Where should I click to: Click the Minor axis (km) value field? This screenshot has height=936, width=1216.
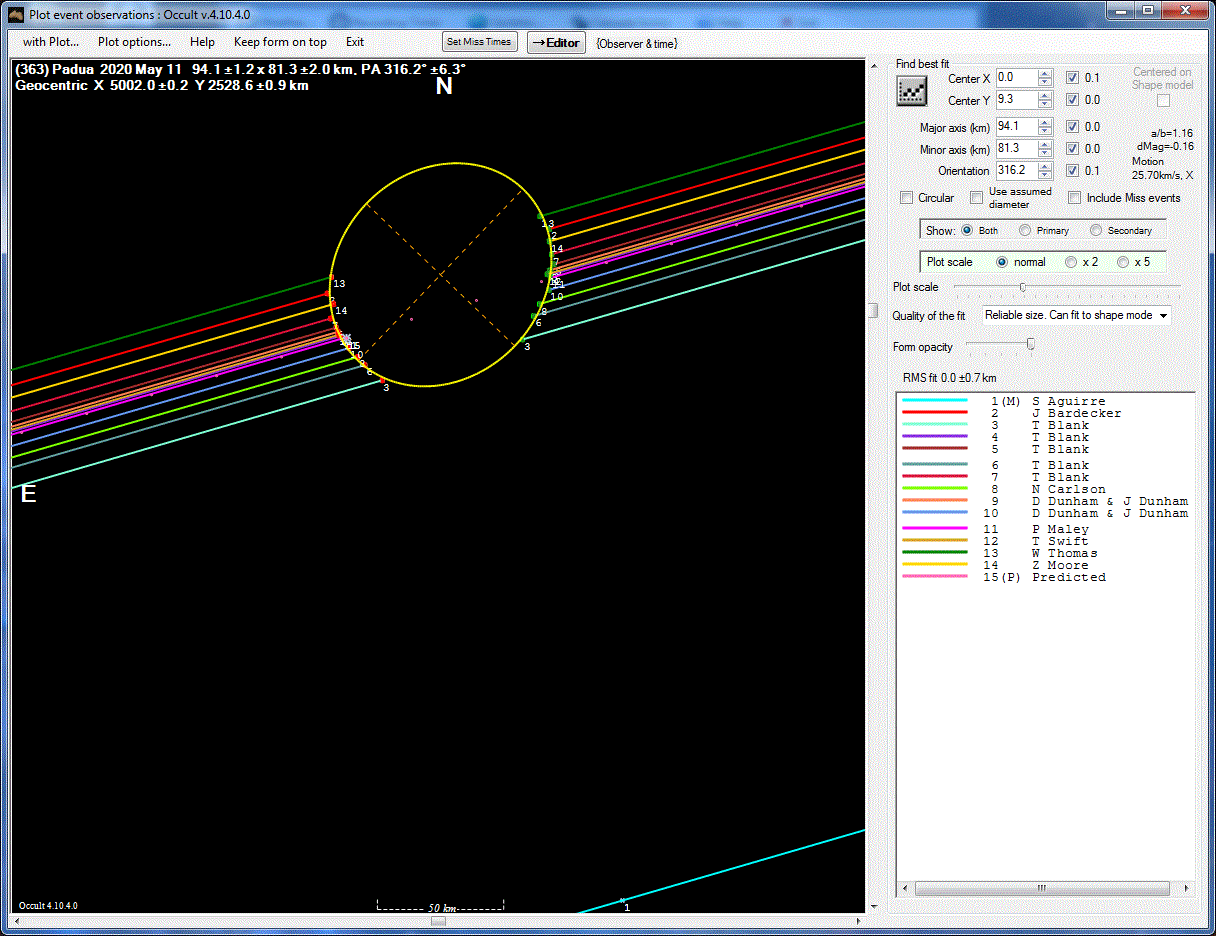point(1016,149)
